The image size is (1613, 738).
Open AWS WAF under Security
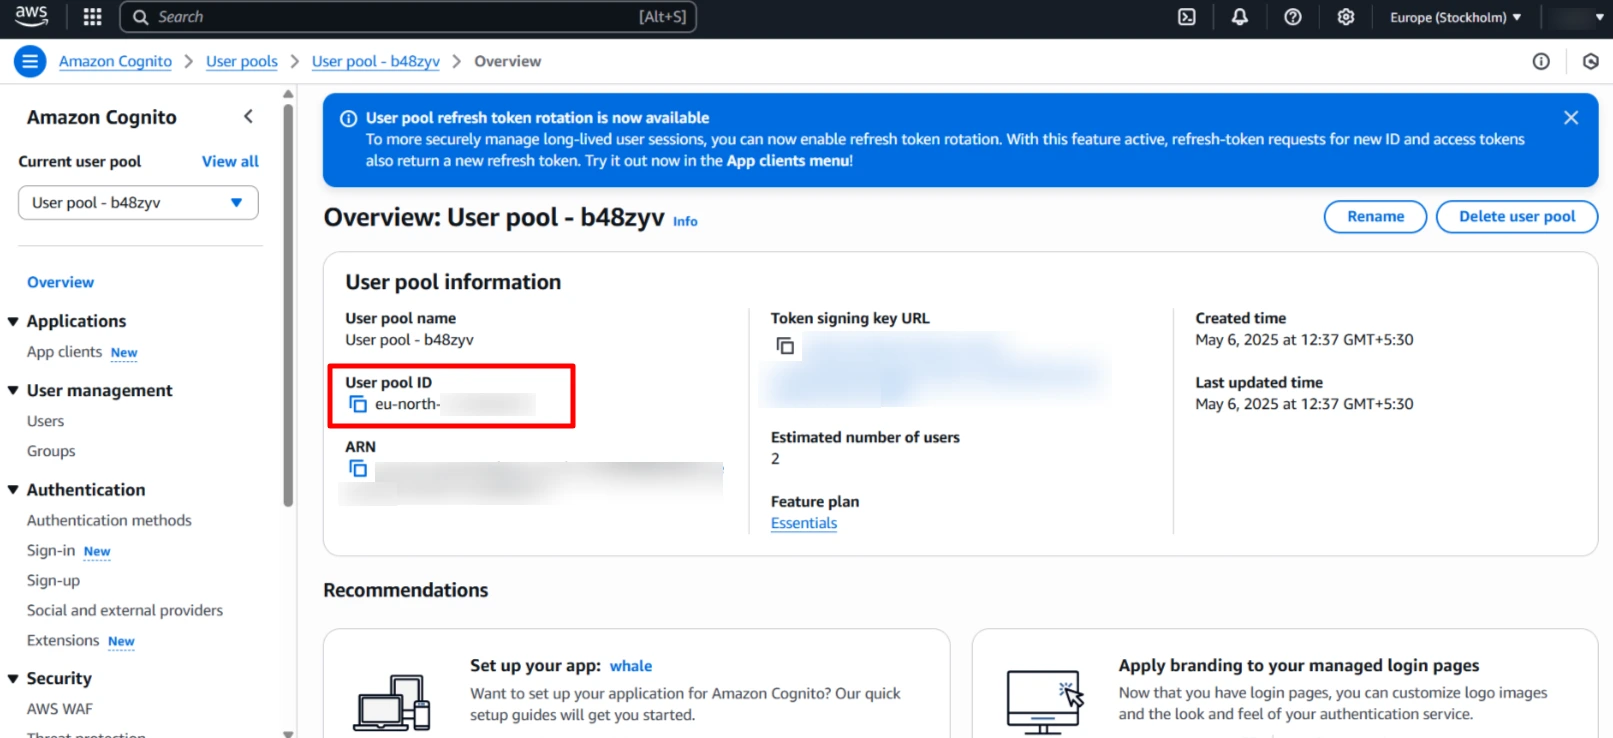60,708
